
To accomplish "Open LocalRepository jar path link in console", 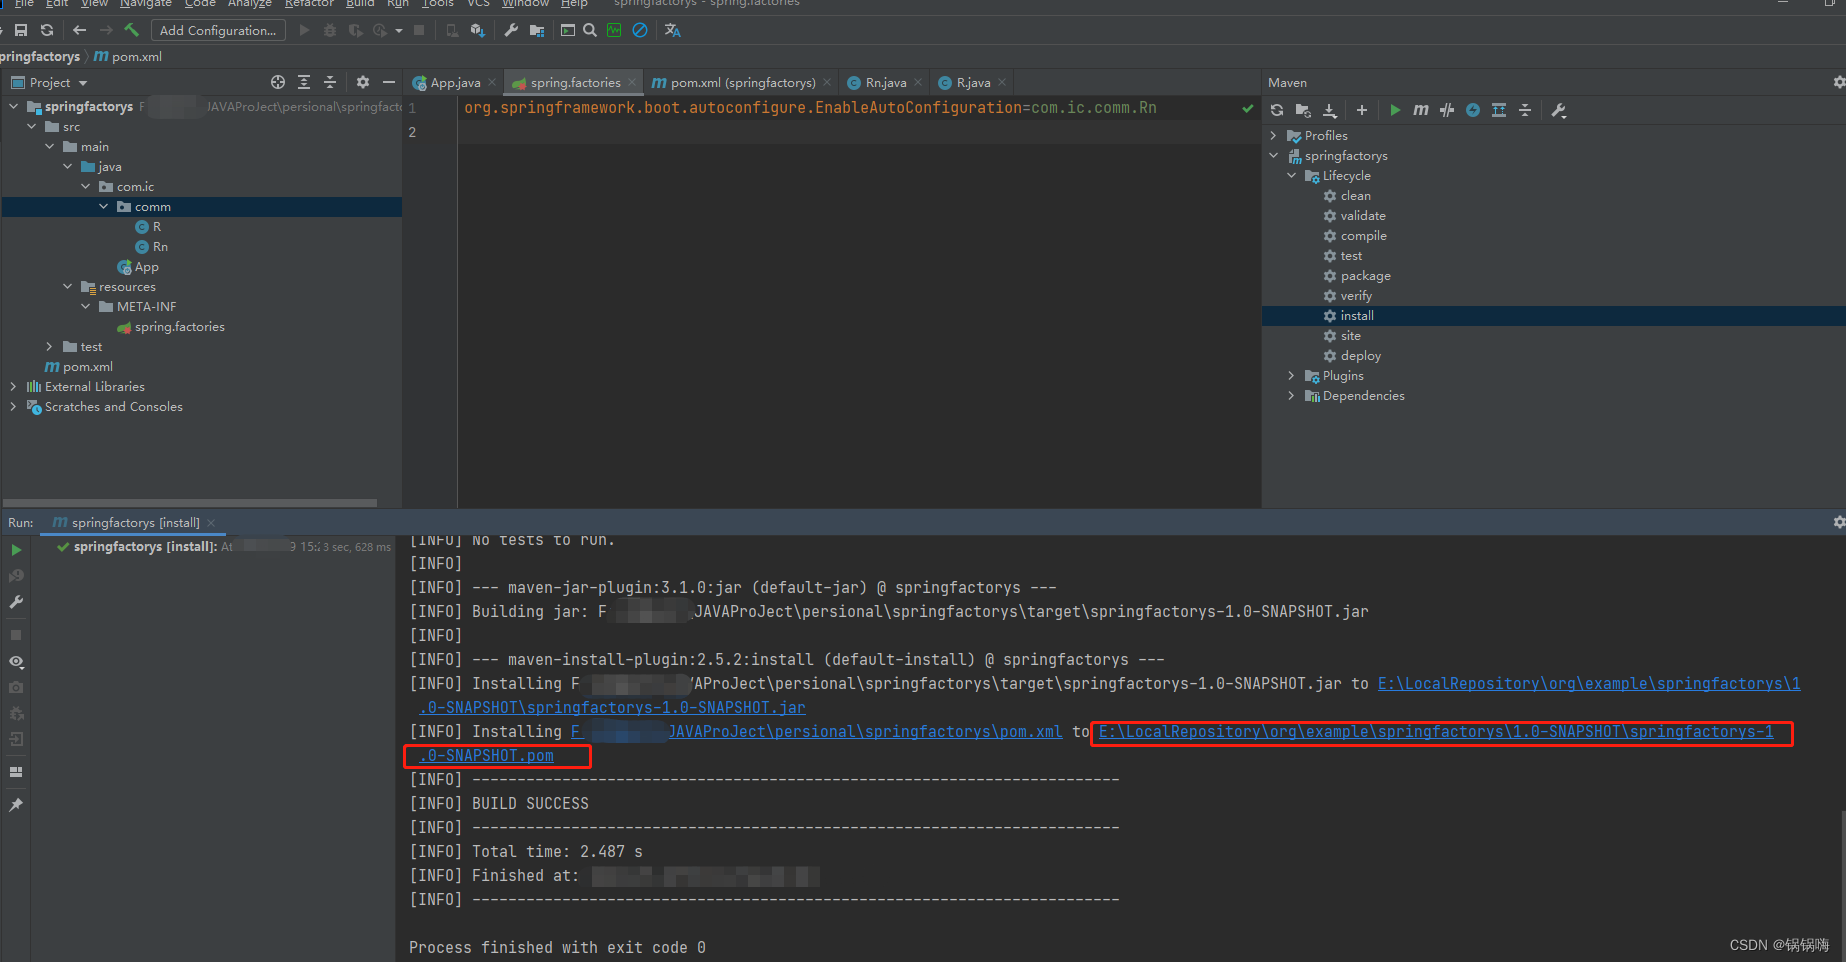I will pyautogui.click(x=1589, y=683).
